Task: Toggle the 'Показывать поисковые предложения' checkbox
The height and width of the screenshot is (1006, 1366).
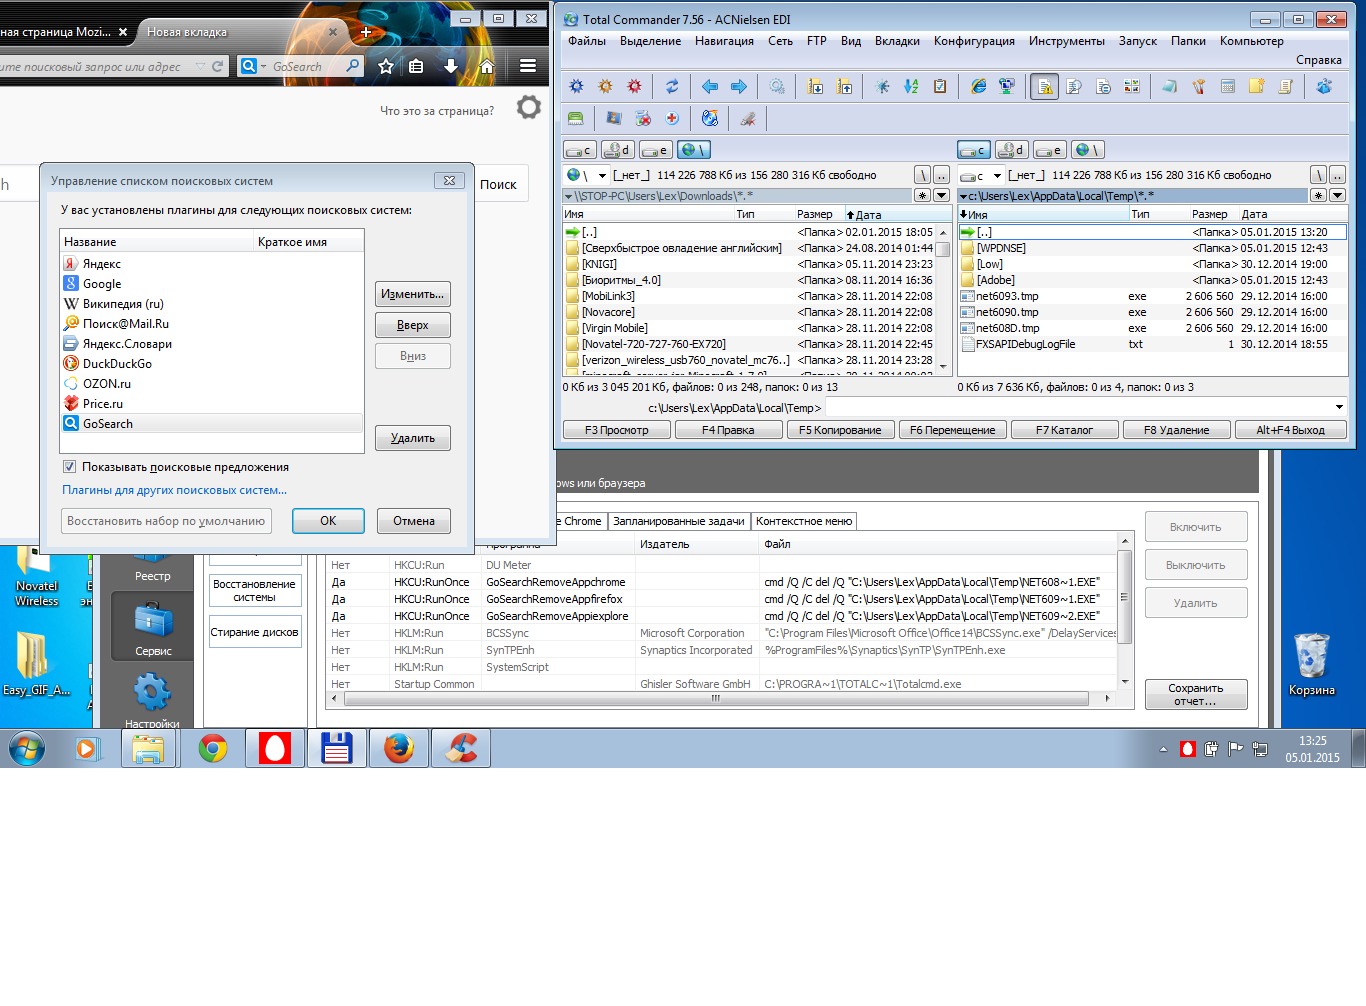Action: (69, 467)
